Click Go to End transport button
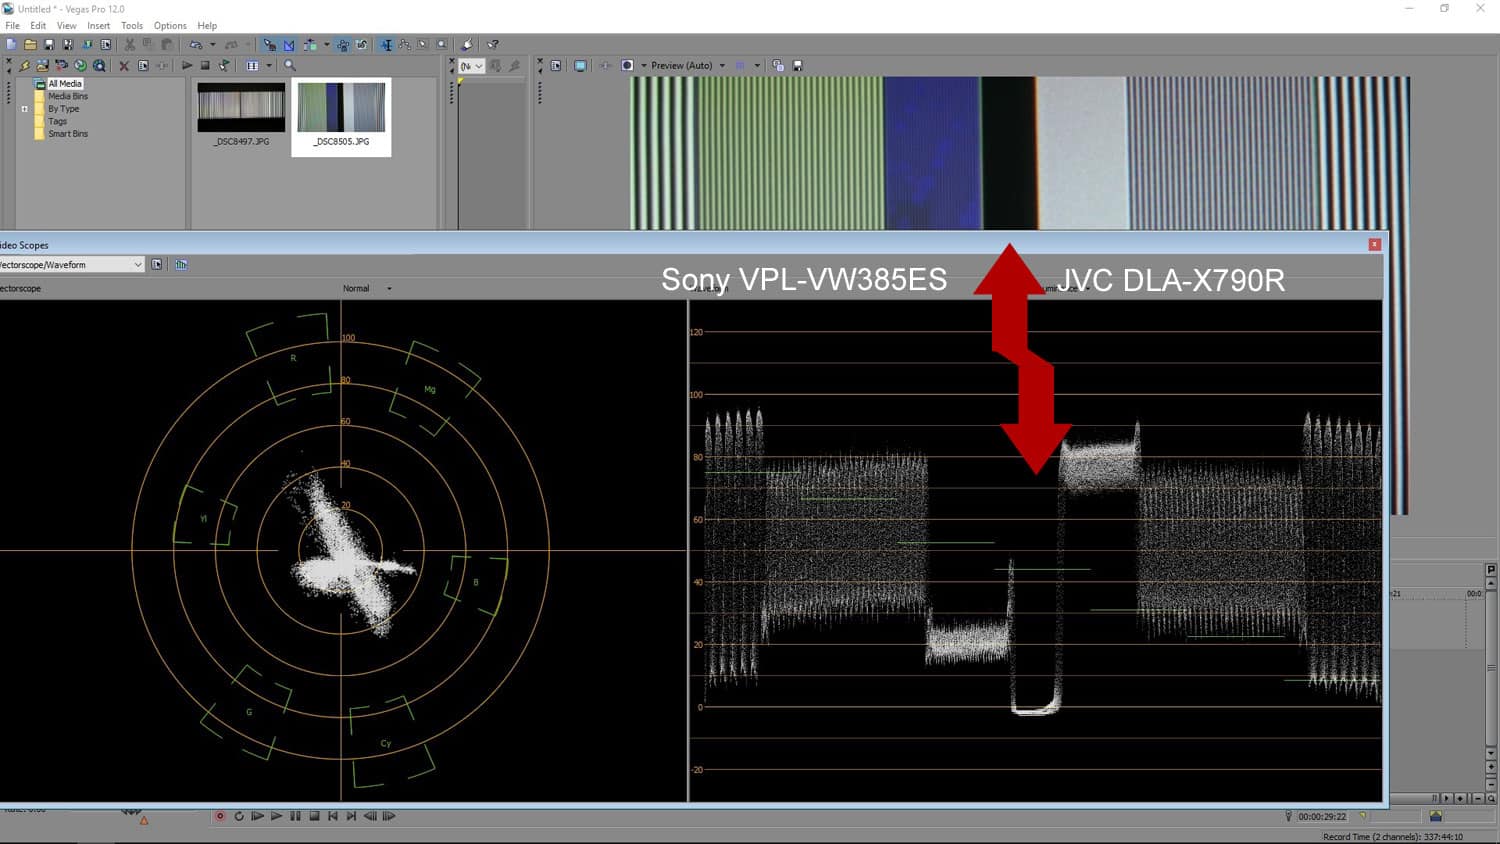 [351, 816]
